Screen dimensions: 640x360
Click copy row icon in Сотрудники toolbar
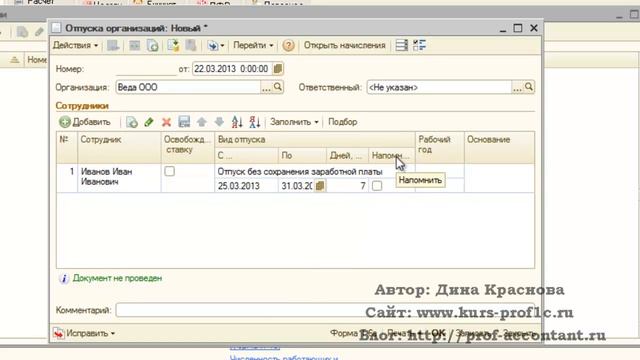pos(131,122)
